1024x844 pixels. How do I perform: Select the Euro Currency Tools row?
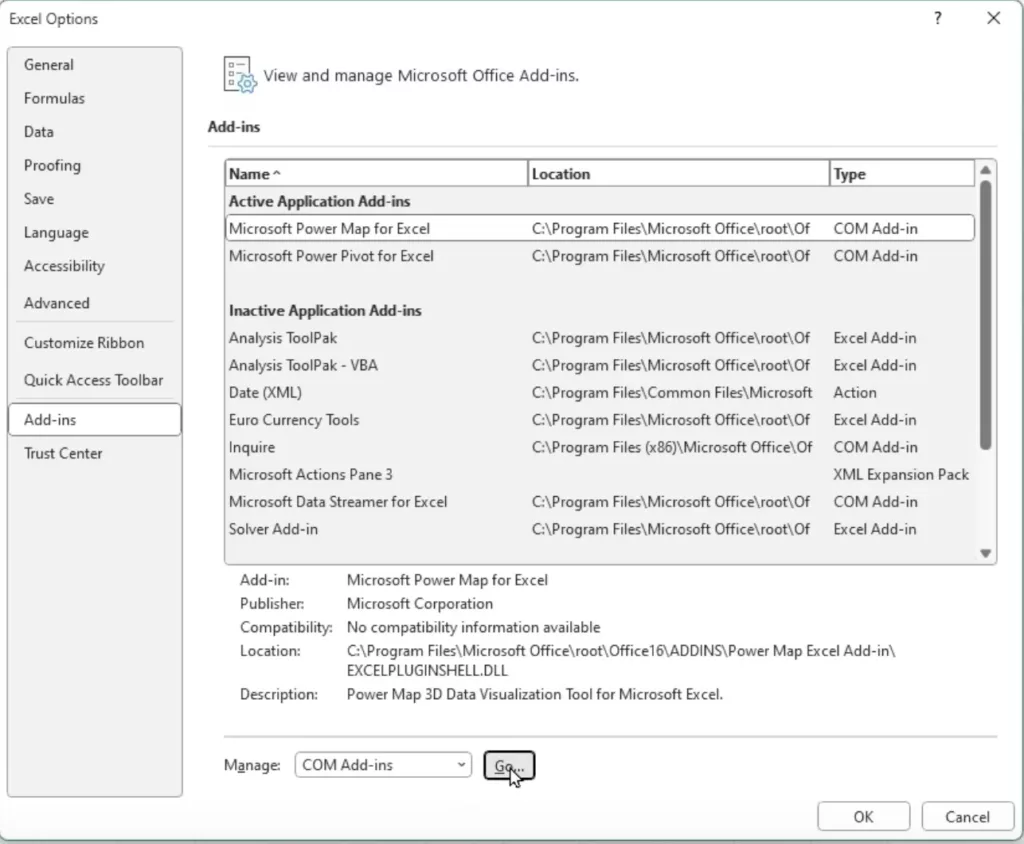click(x=600, y=420)
